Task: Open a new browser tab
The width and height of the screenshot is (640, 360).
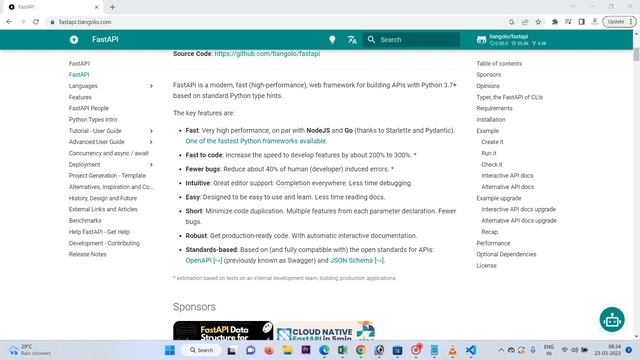Action: coord(112,7)
